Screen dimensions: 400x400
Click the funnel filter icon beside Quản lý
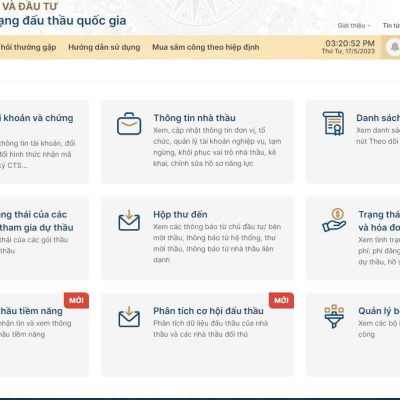[334, 317]
